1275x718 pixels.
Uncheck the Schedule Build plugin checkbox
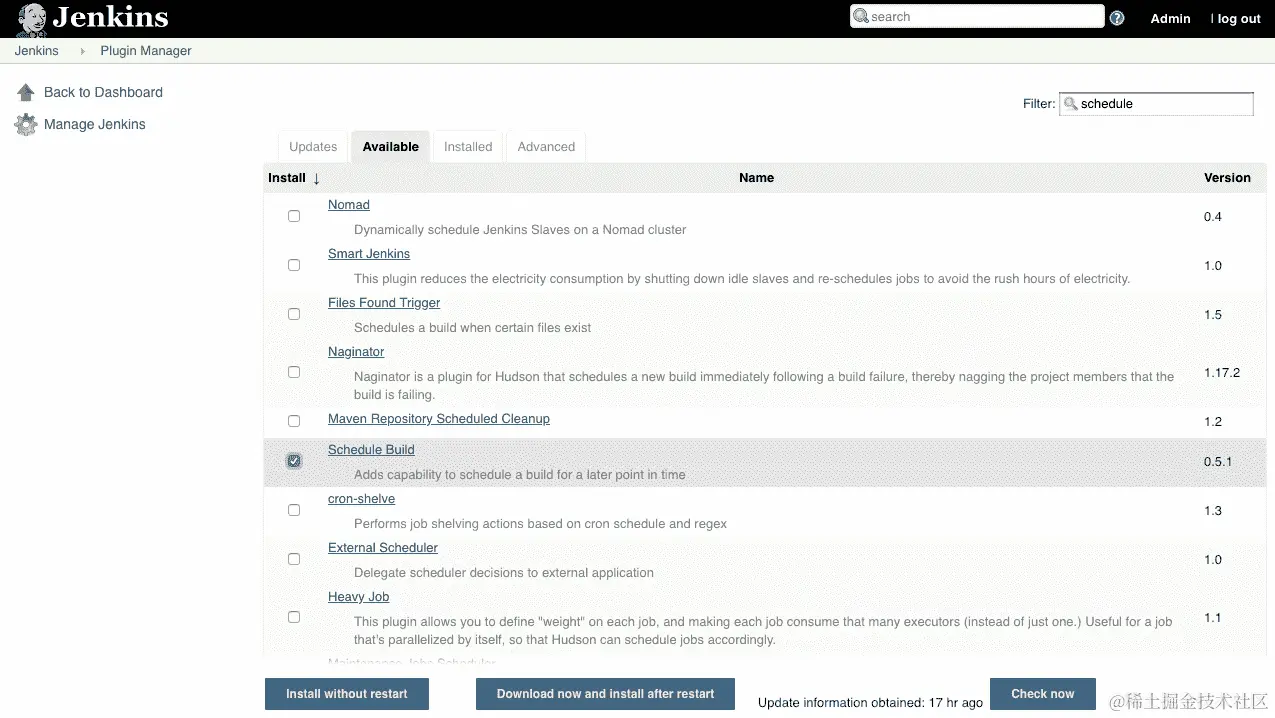294,461
